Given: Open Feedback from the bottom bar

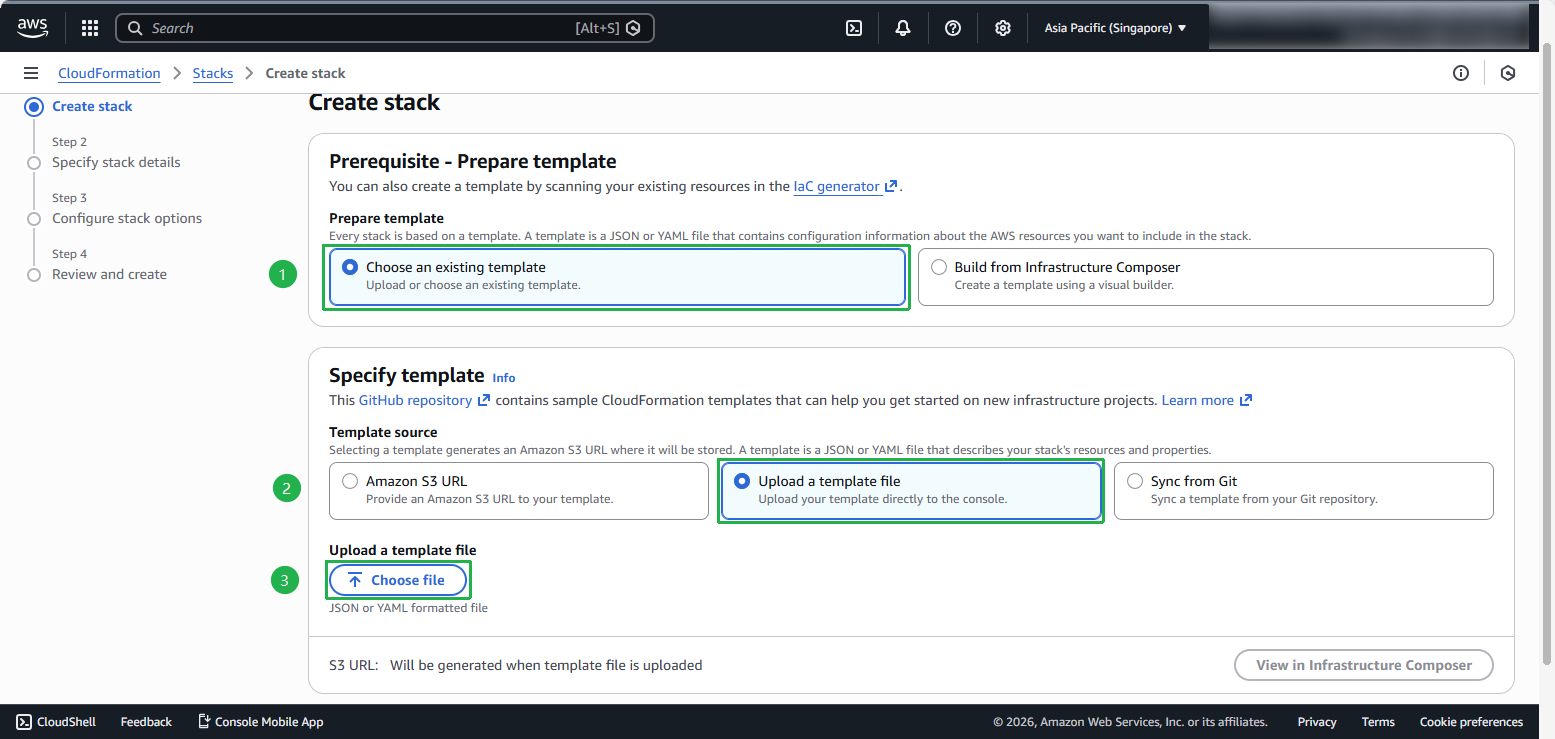Looking at the screenshot, I should click(146, 721).
